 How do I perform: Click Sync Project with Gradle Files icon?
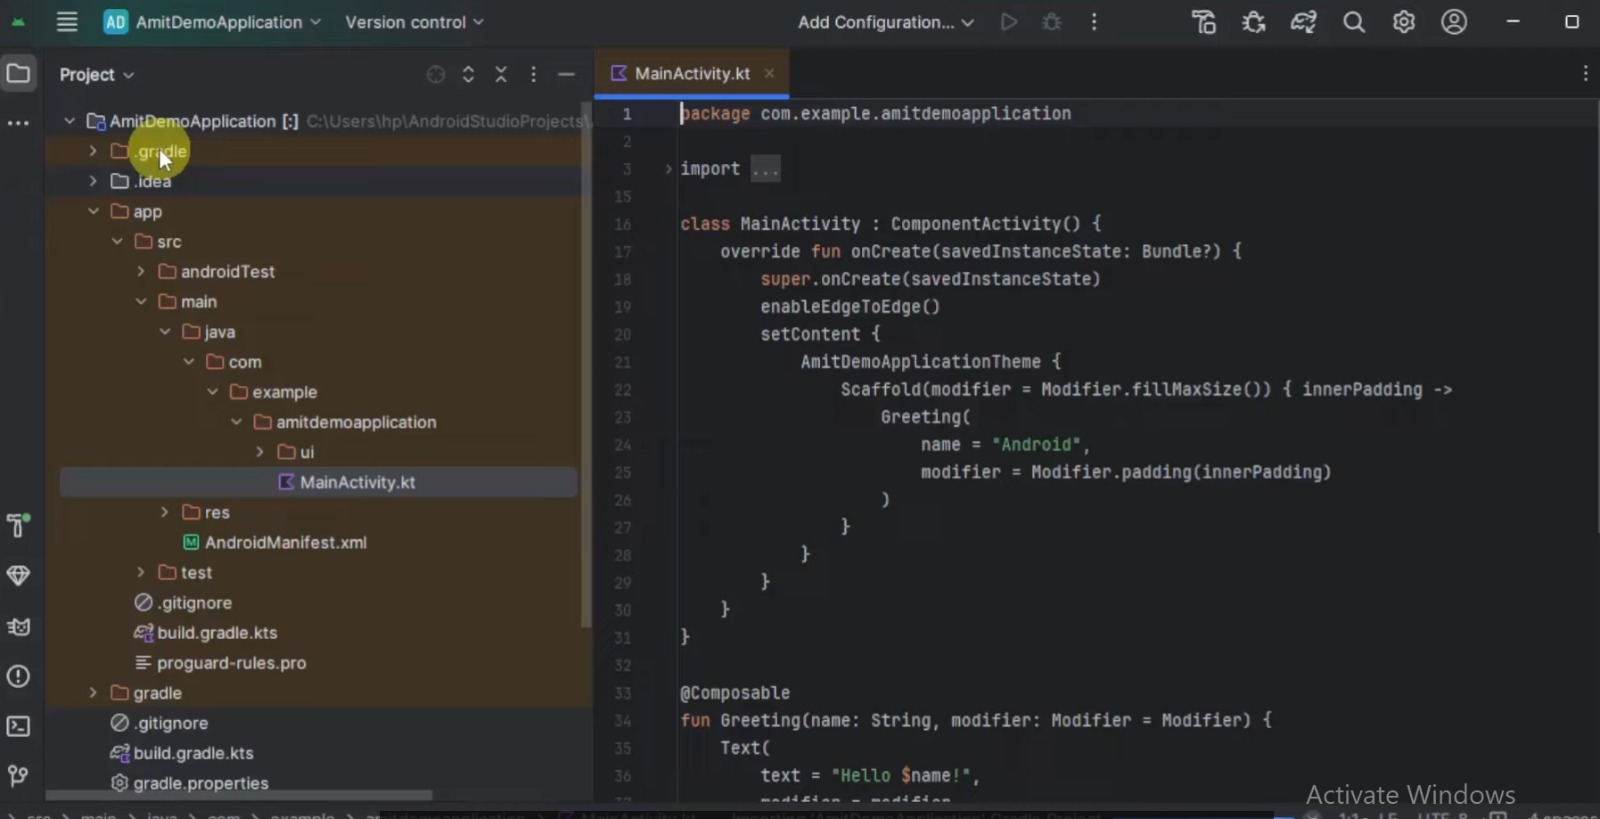pyautogui.click(x=1304, y=22)
